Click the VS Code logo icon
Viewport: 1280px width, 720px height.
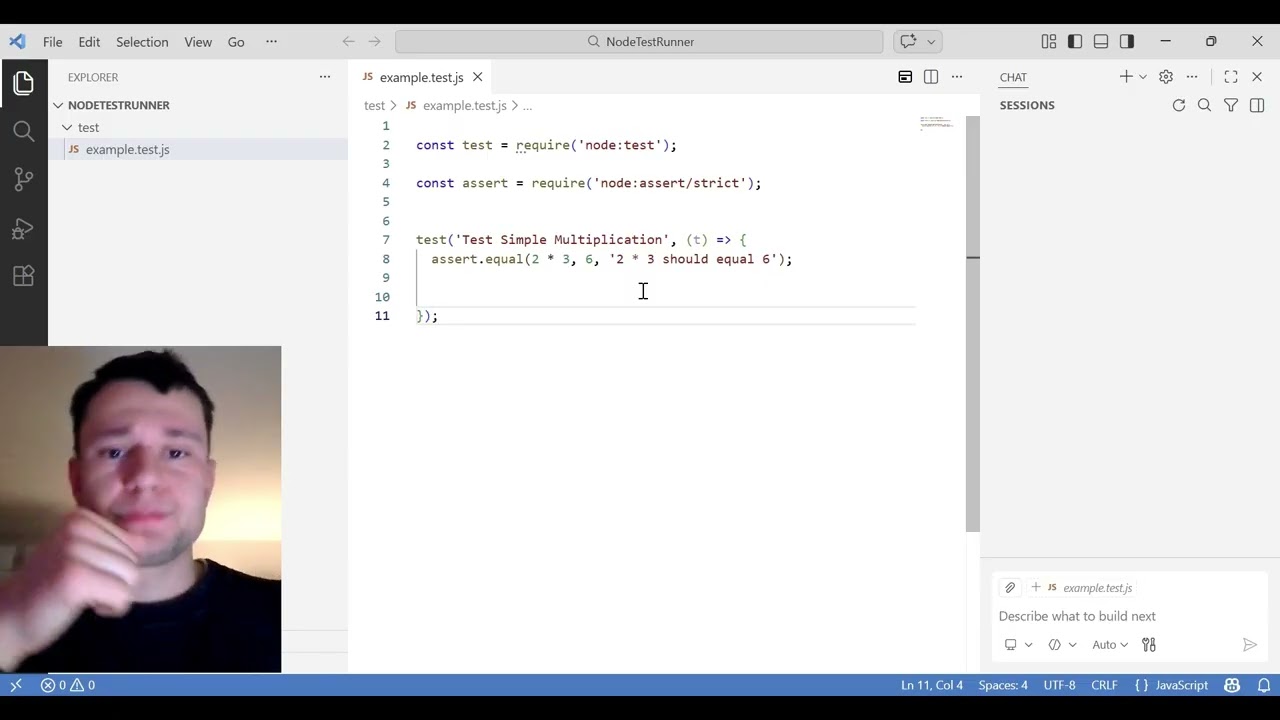coord(17,41)
